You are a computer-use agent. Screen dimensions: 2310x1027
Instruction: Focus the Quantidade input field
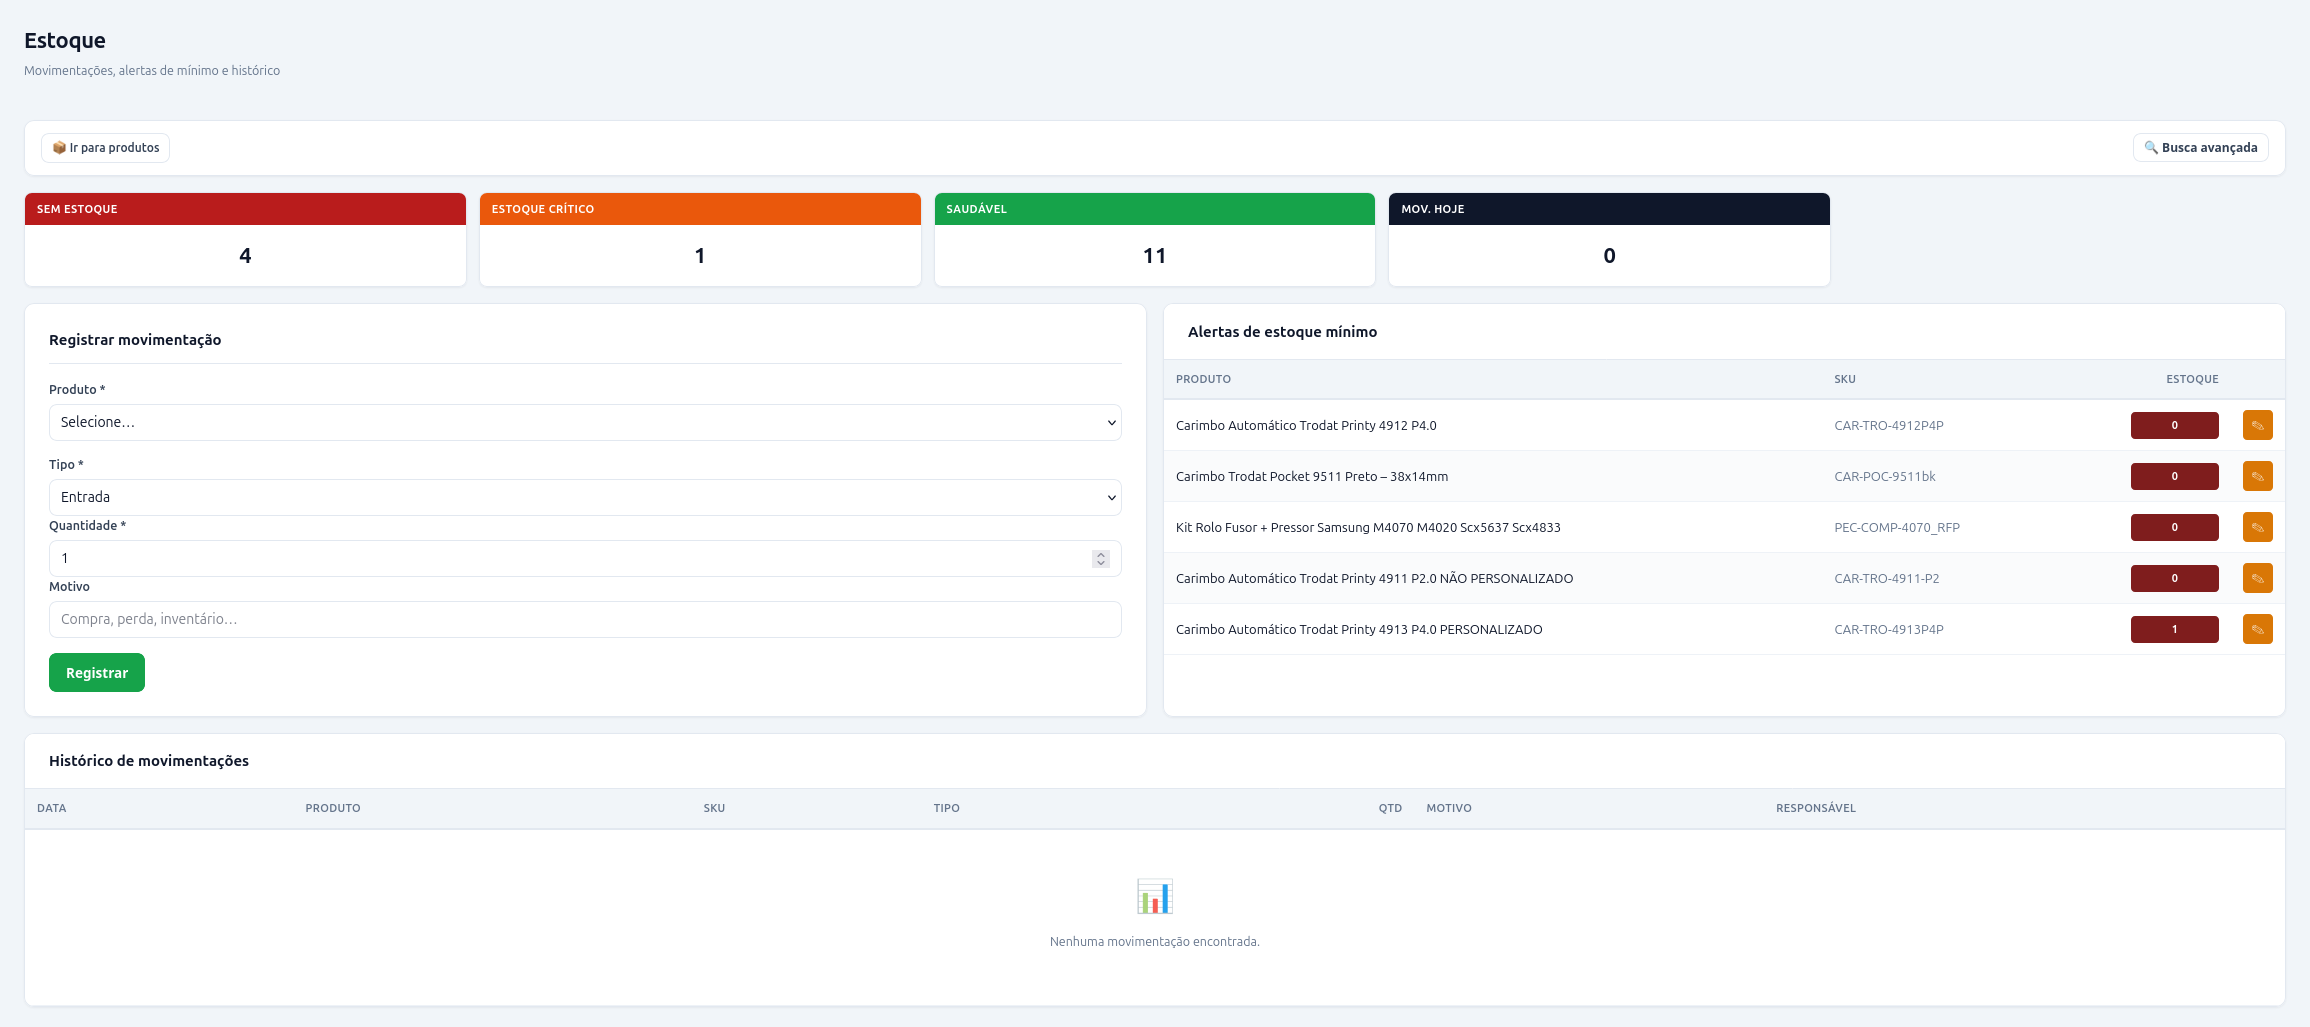pyautogui.click(x=585, y=558)
